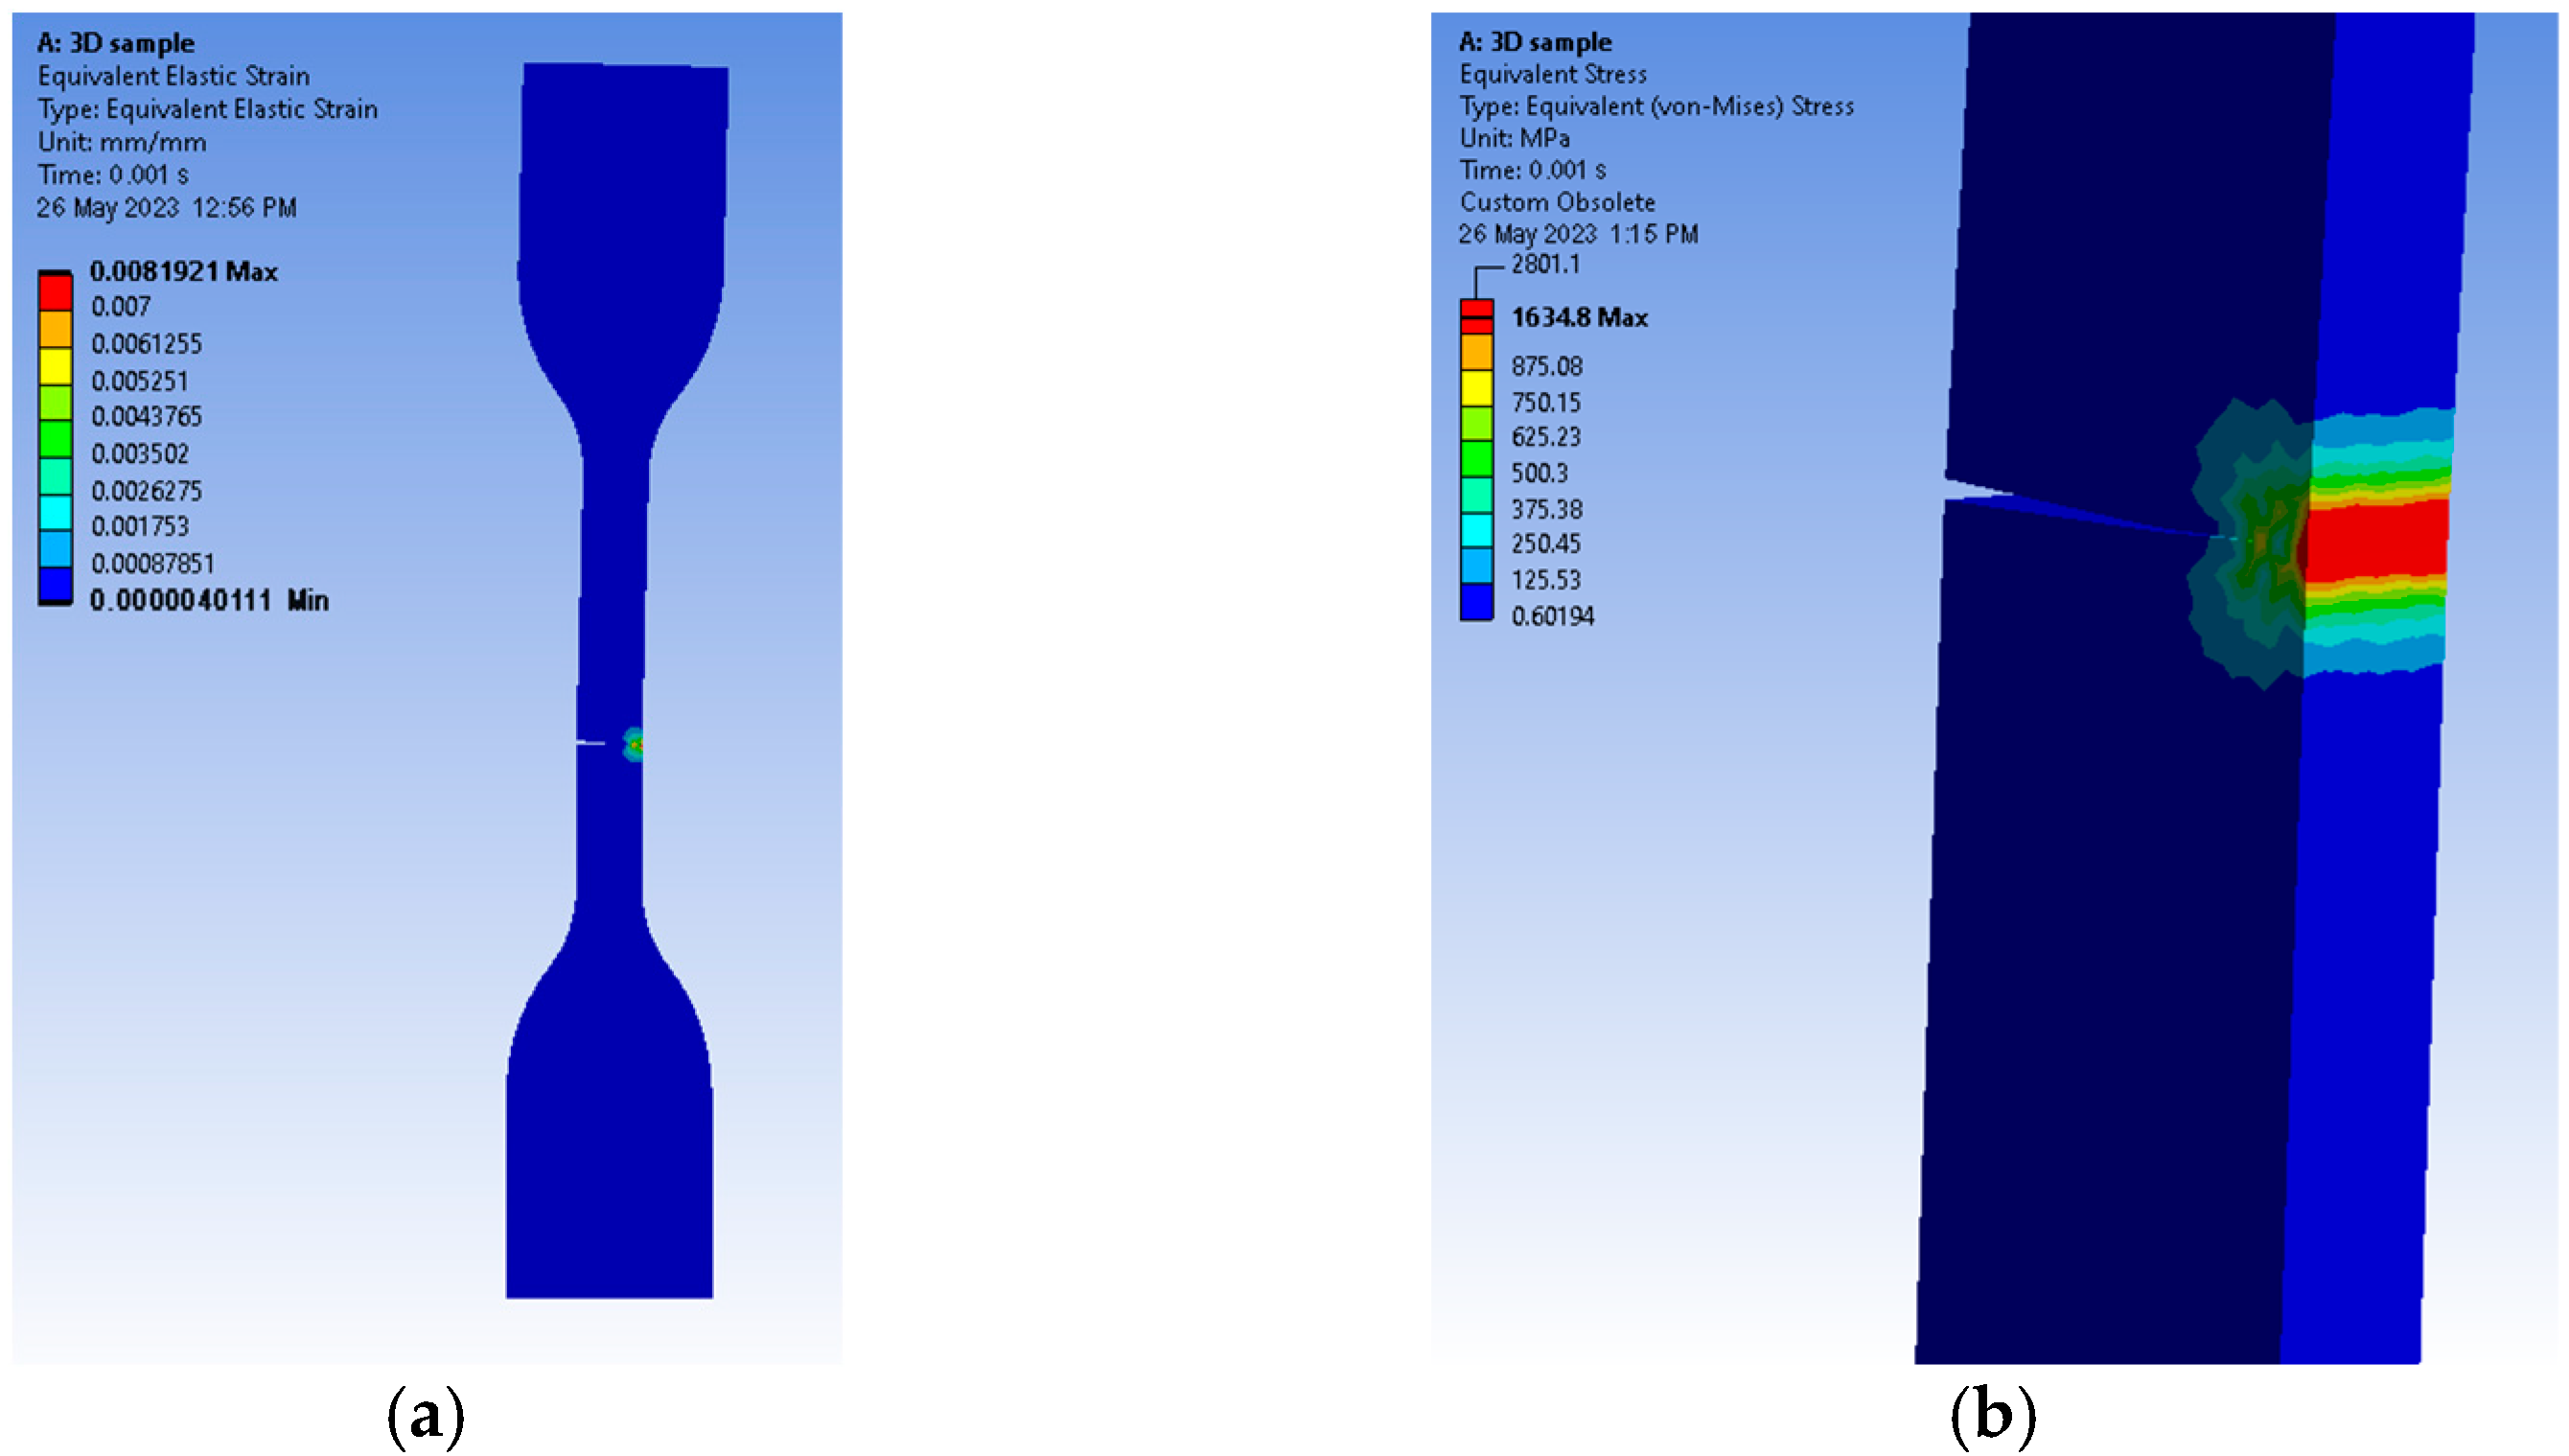Click the cyan swatch in stress legend
The height and width of the screenshot is (1456, 2569).
pyautogui.click(x=1476, y=530)
